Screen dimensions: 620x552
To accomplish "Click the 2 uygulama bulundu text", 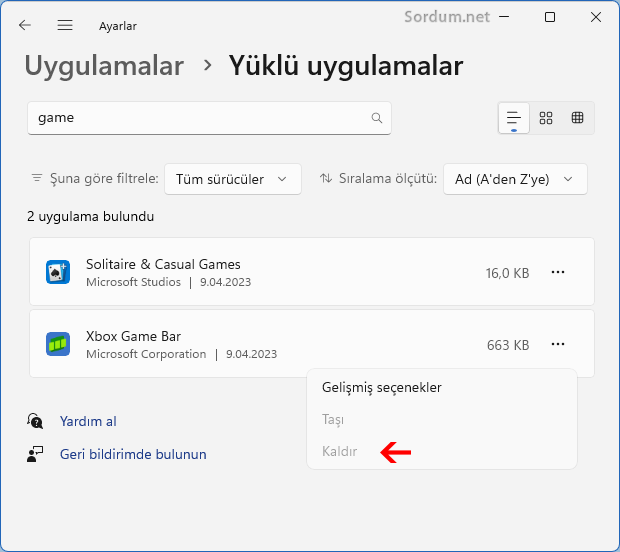I will 91,217.
